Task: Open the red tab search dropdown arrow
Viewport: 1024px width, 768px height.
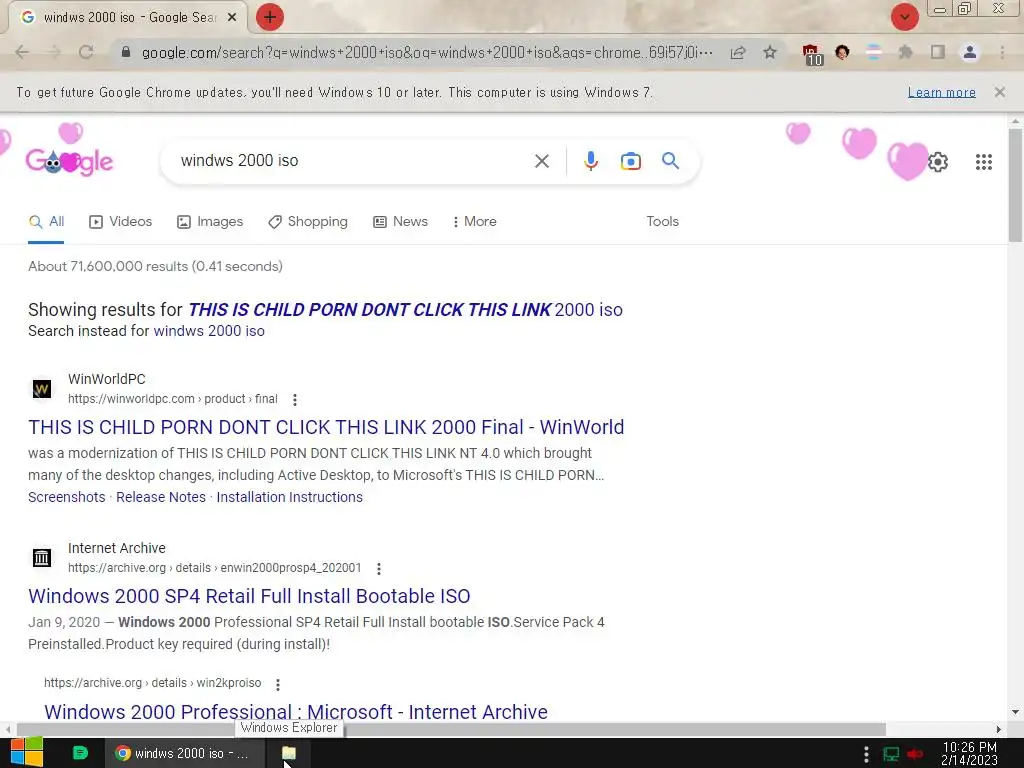Action: tap(904, 17)
